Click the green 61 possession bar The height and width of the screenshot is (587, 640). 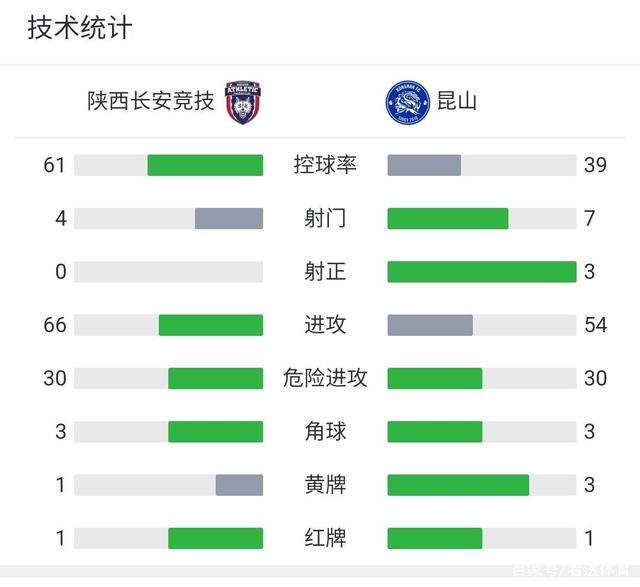(205, 165)
